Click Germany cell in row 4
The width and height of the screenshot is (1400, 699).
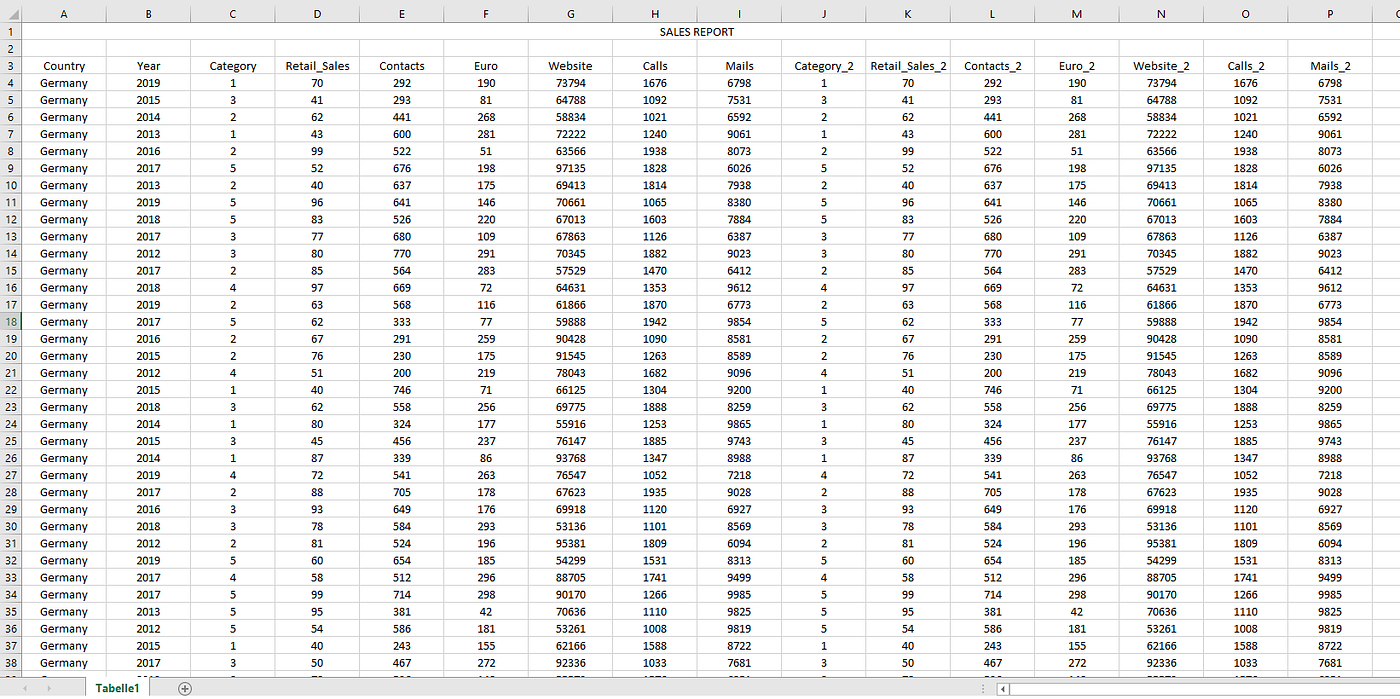pos(64,83)
